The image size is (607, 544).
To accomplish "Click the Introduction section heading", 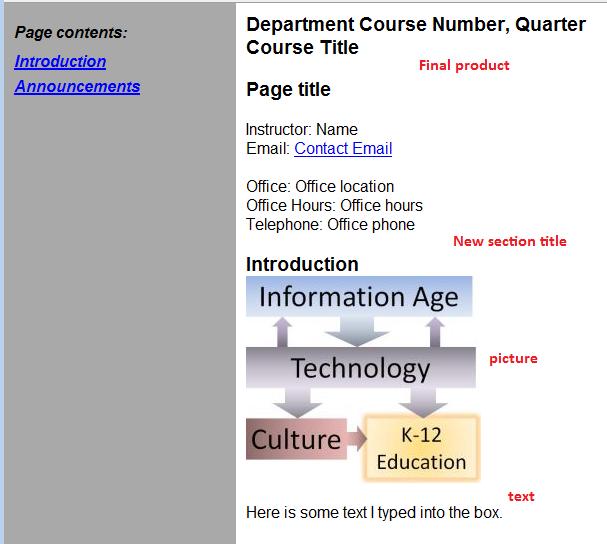I will (x=302, y=264).
